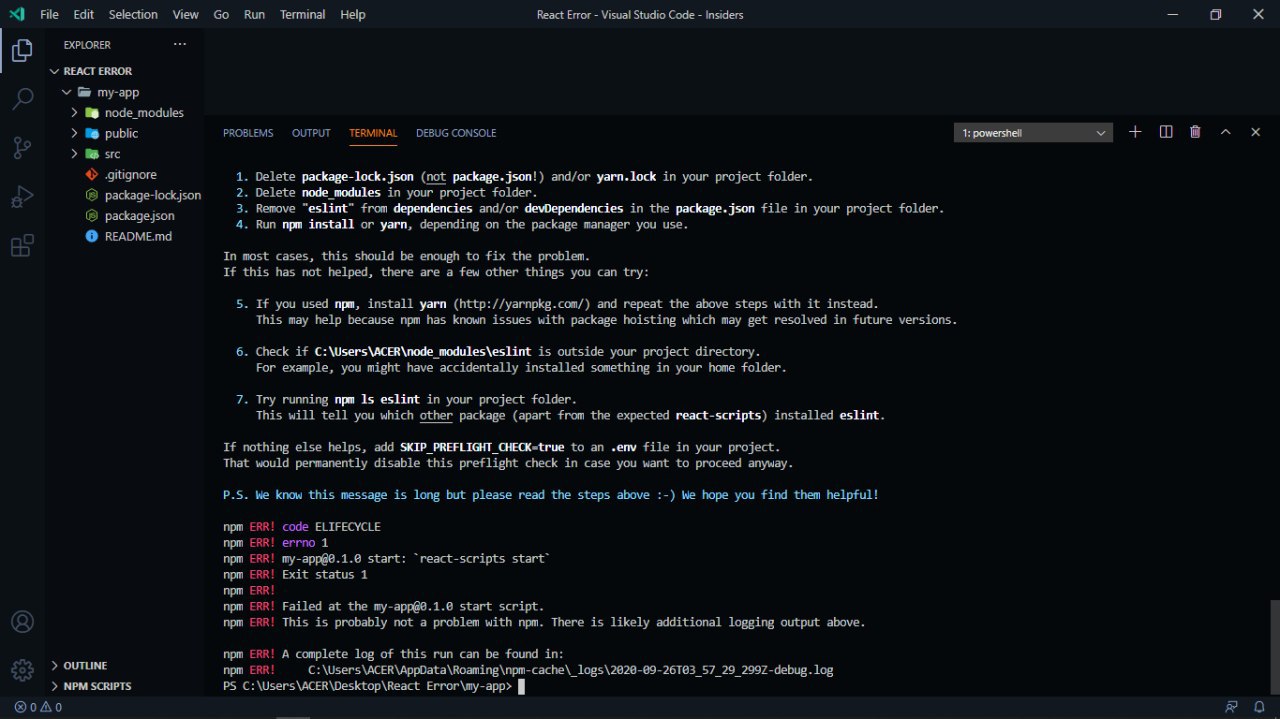Image resolution: width=1280 pixels, height=719 pixels.
Task: Click the 'npm ls eslint' command text
Action: (x=377, y=400)
